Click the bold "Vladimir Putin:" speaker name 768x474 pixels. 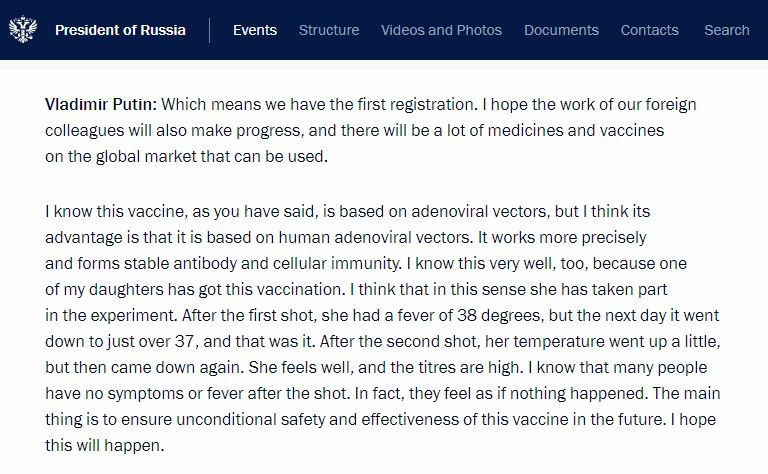point(101,104)
